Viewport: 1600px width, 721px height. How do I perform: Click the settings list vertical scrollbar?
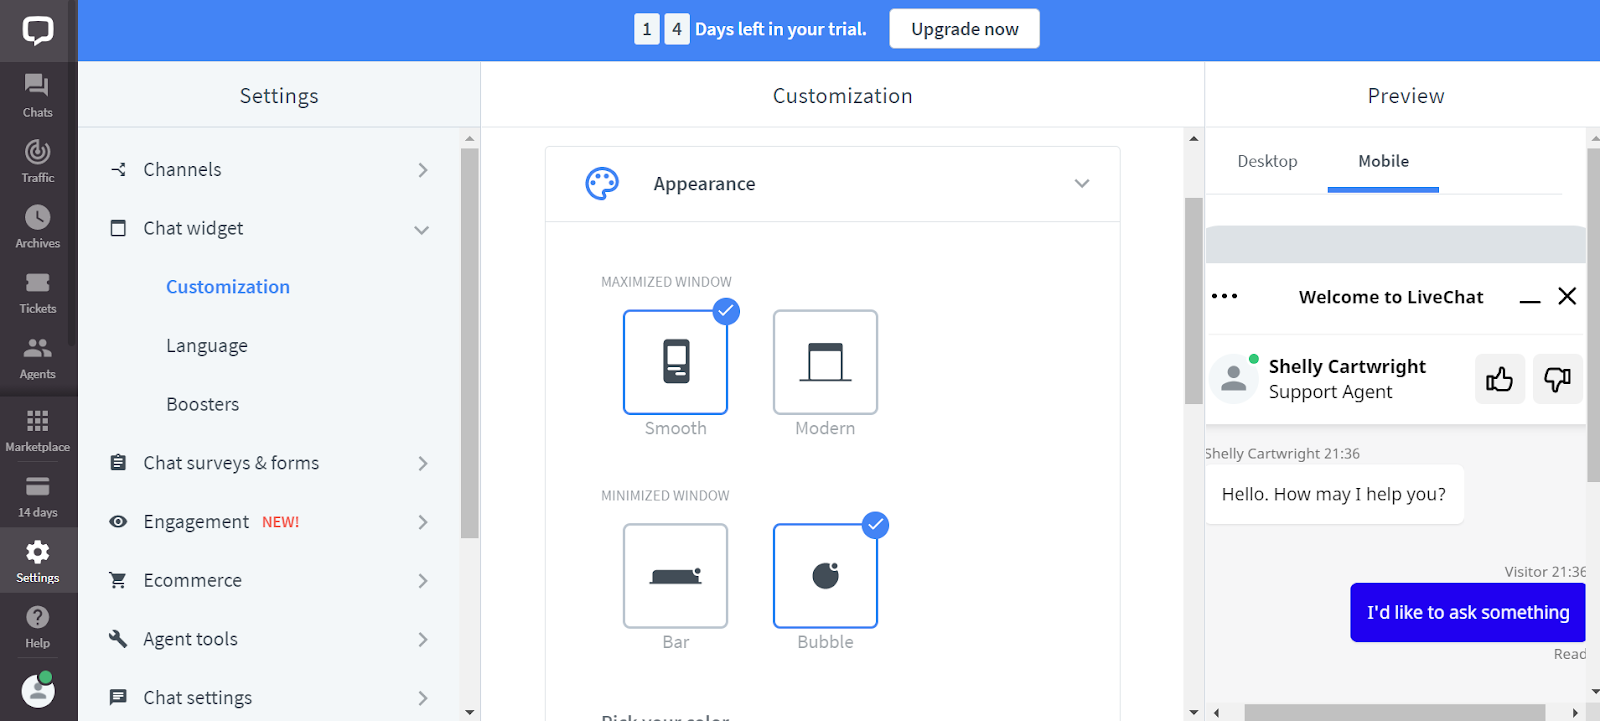coord(470,343)
